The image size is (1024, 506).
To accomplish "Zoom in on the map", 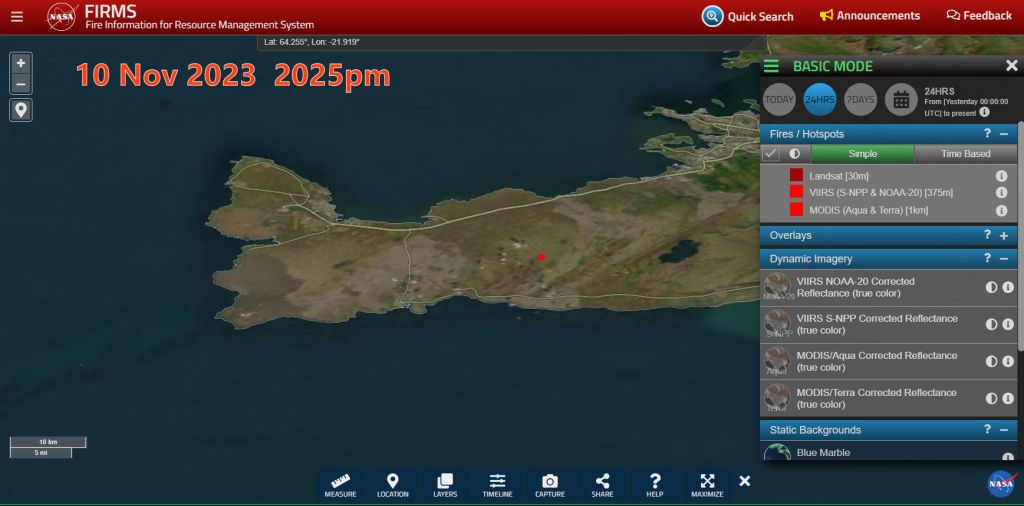I will pos(21,62).
